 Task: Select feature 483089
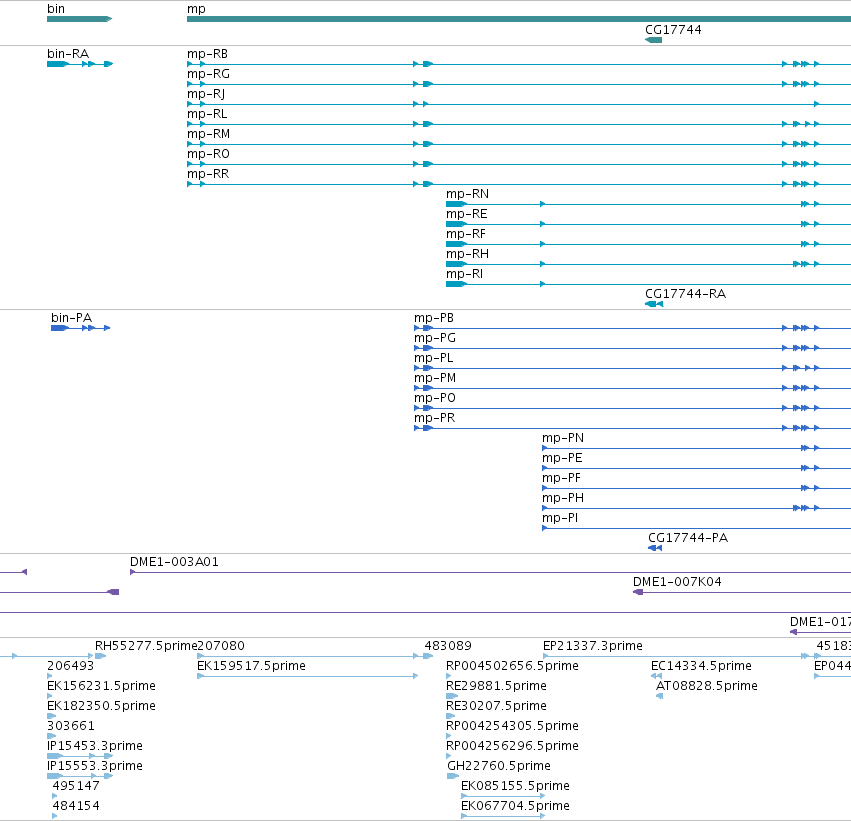coord(448,646)
